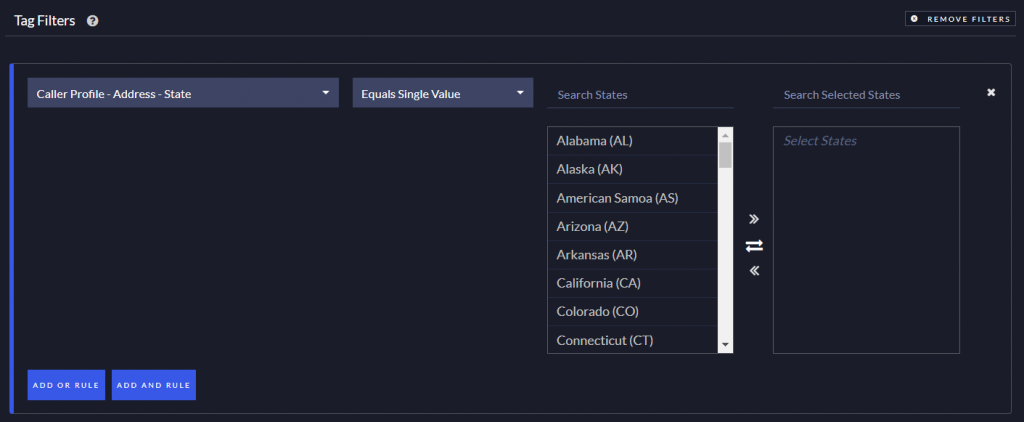Click the Search Selected States field
Image resolution: width=1024 pixels, height=422 pixels.
866,95
